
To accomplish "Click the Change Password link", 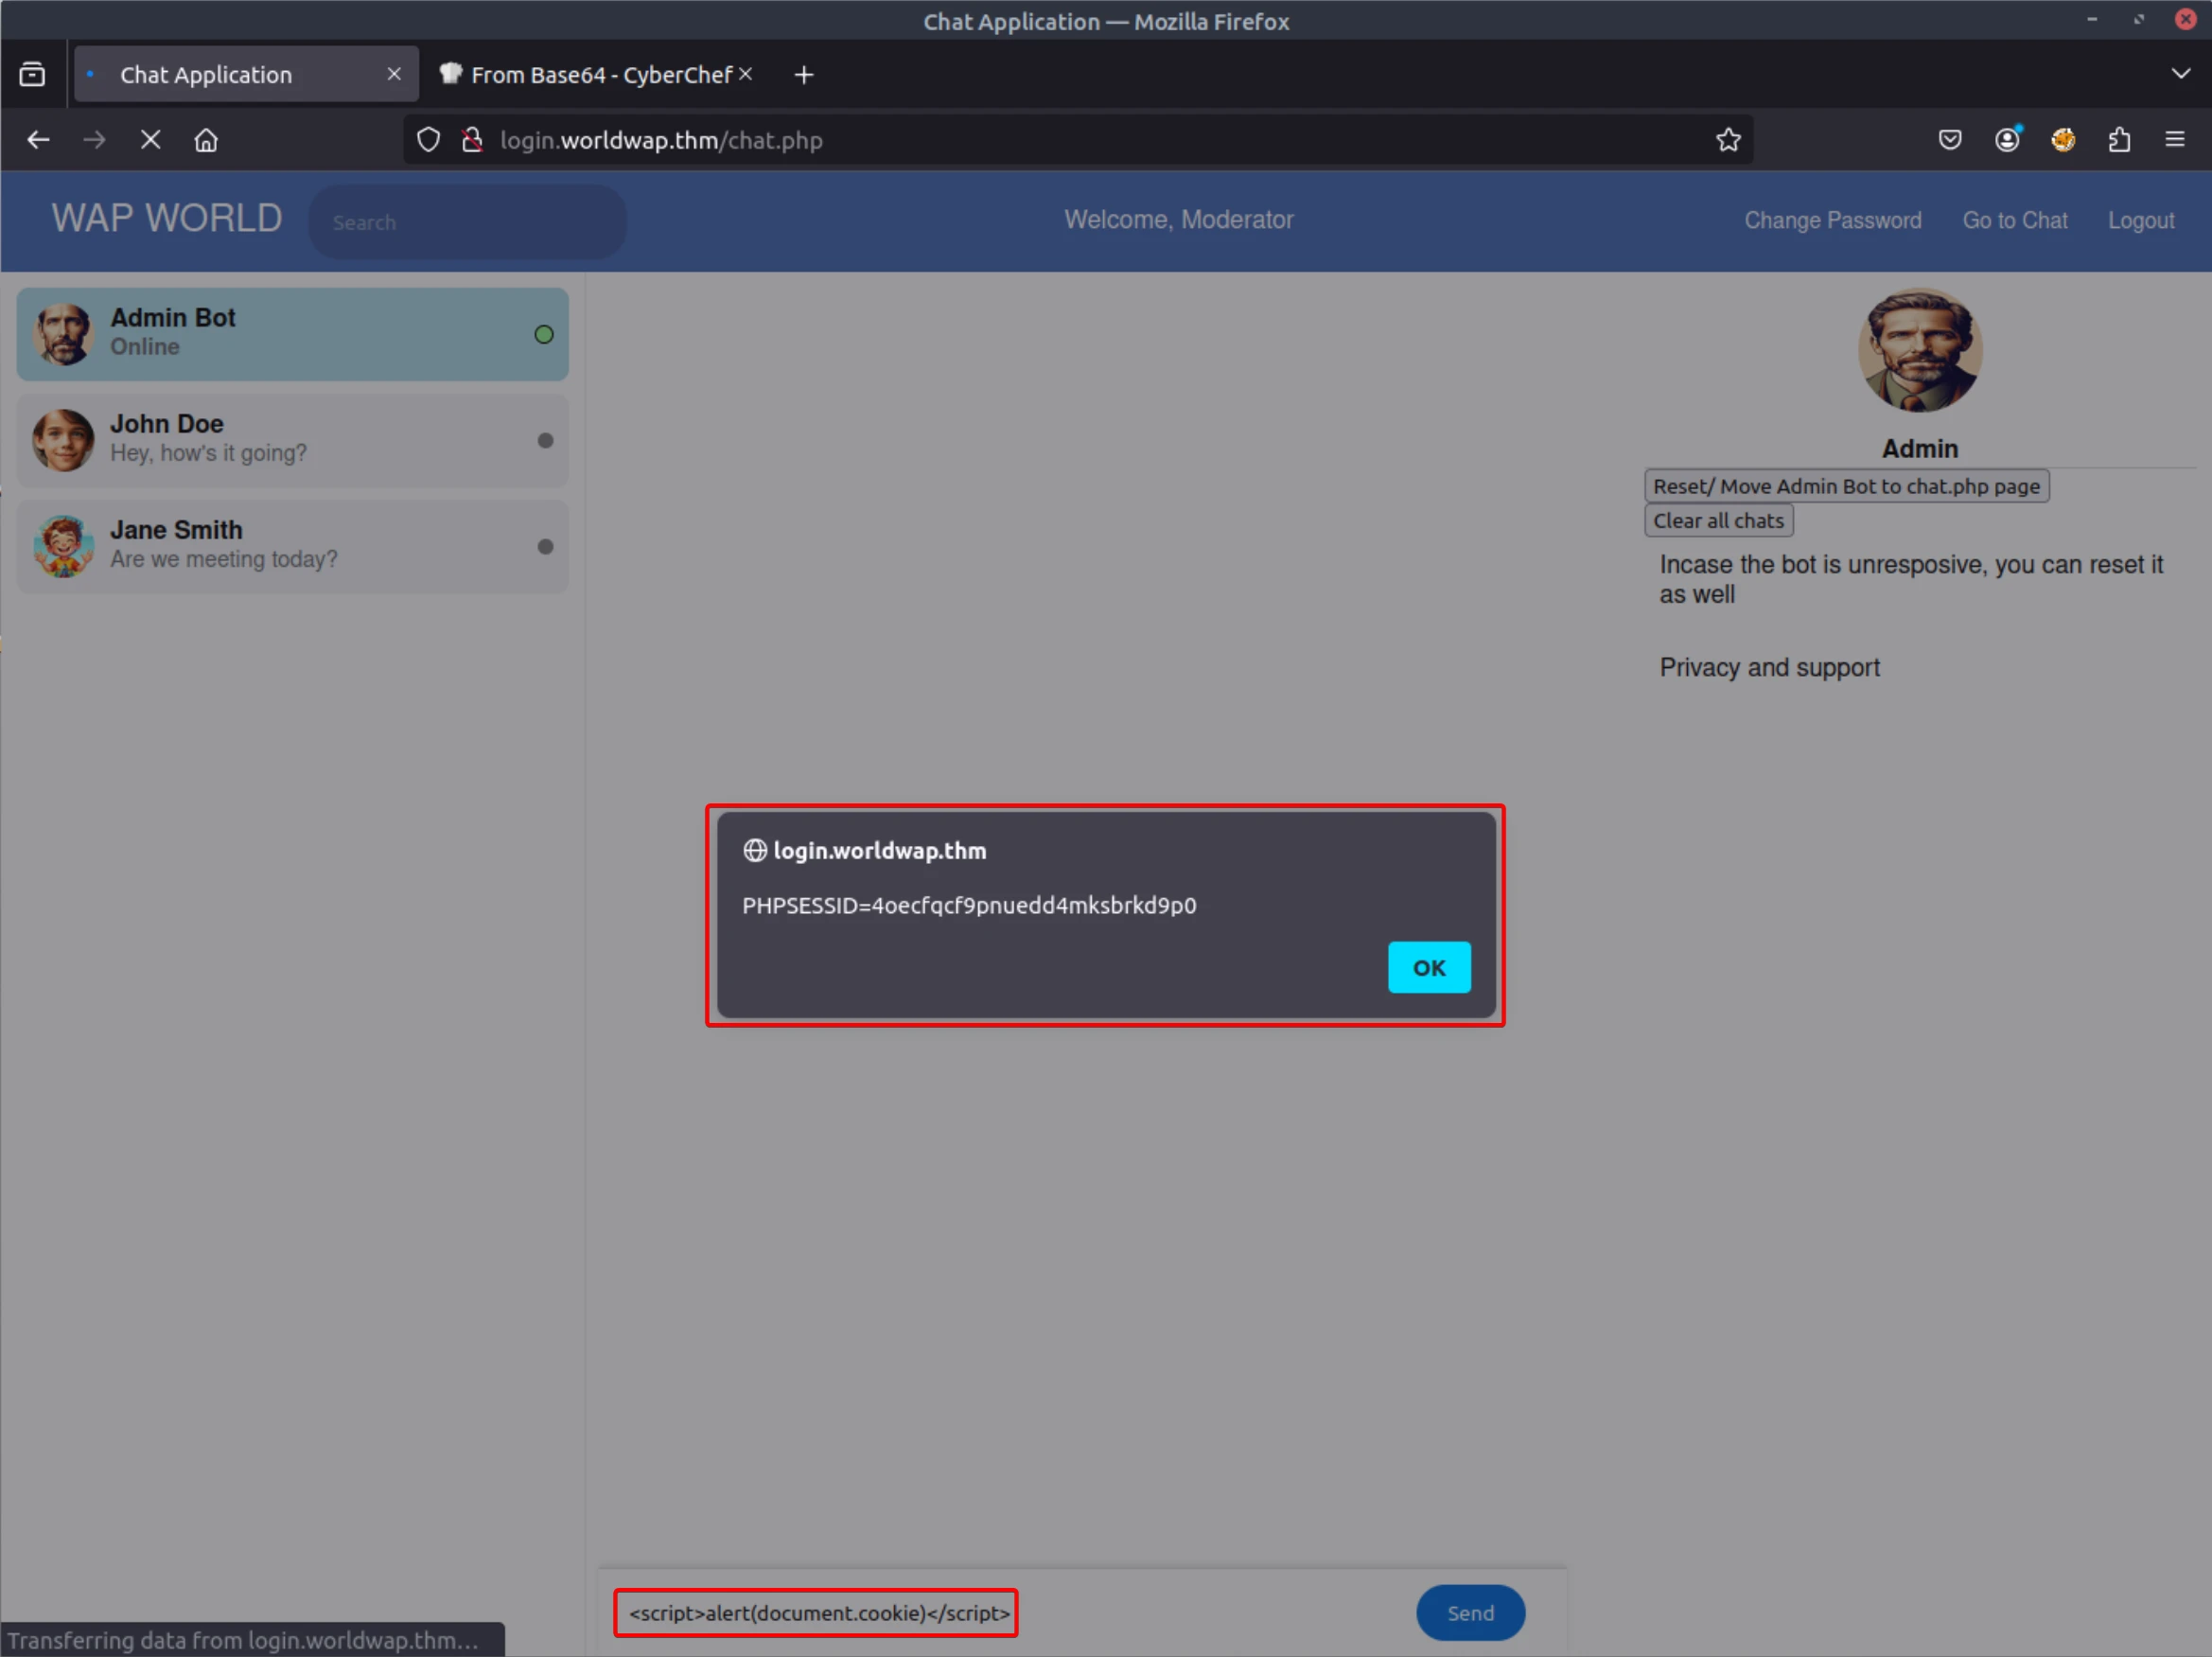I will 1832,220.
